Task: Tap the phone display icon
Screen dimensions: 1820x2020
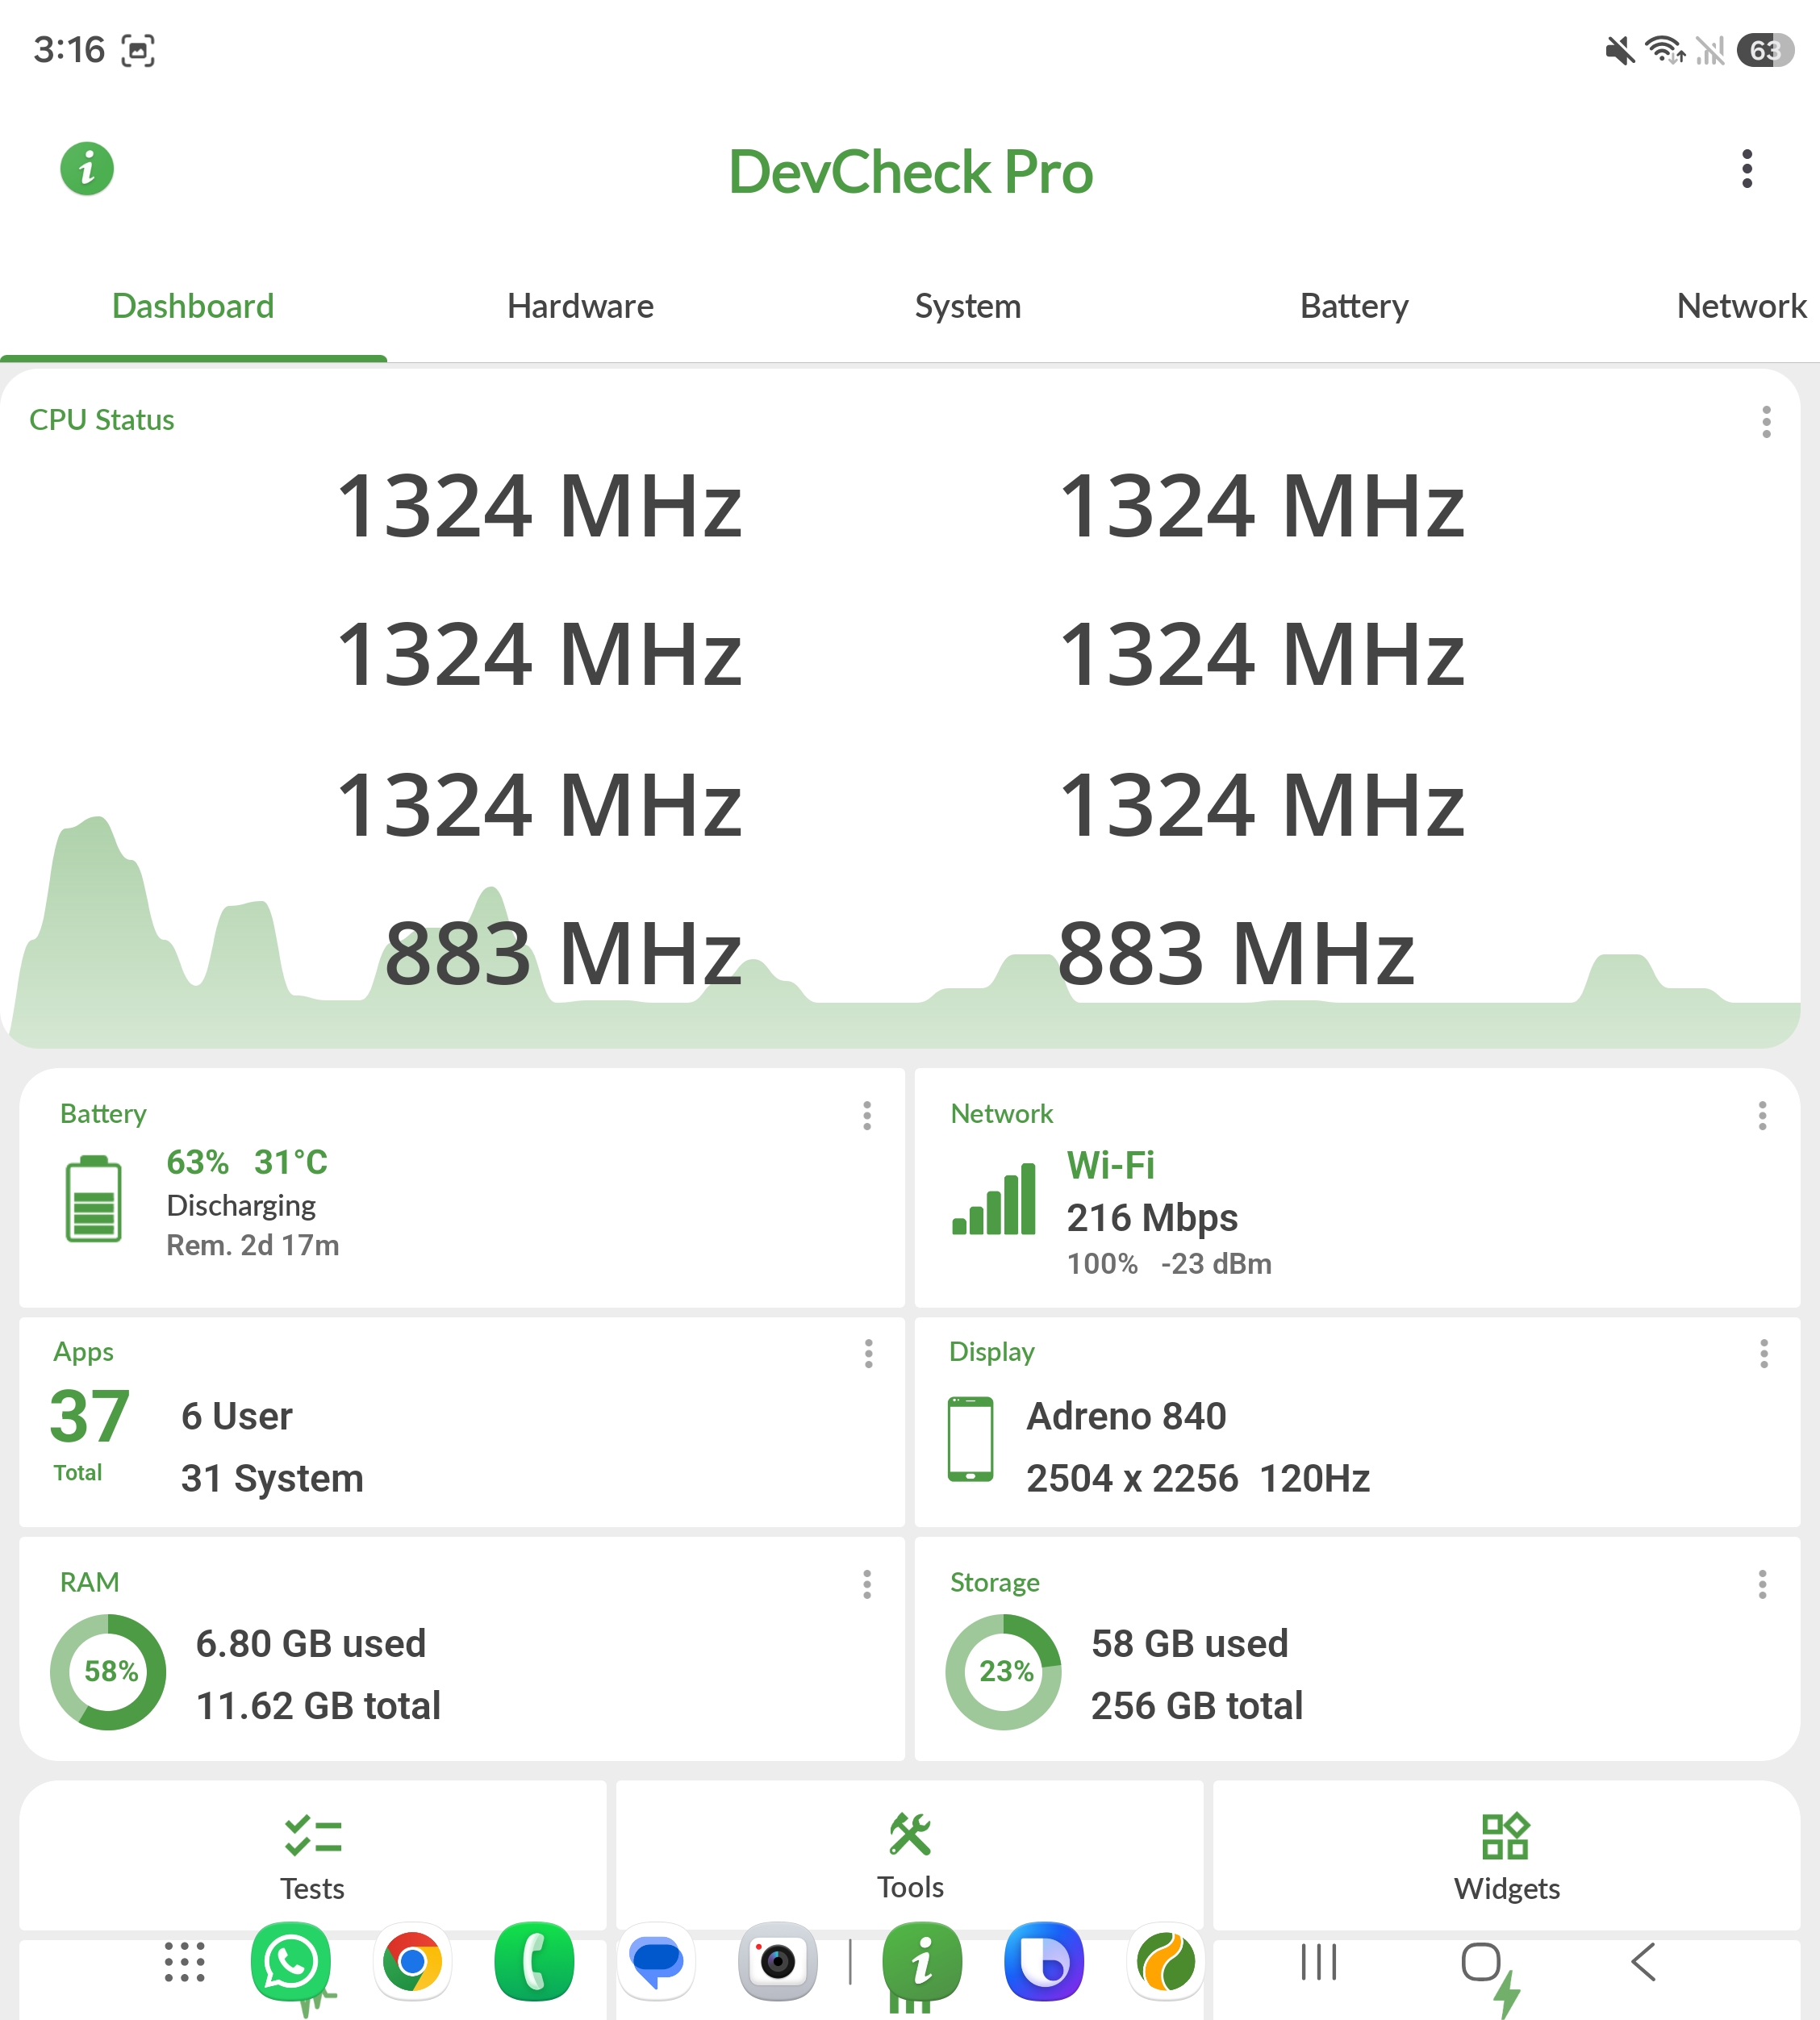Action: coord(970,1439)
